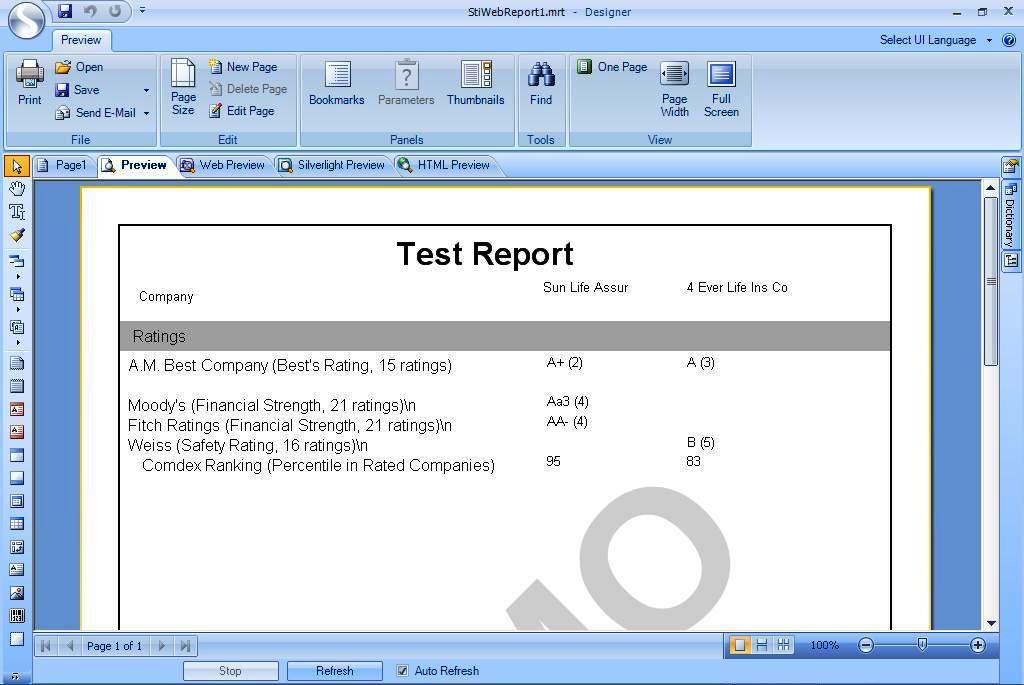The height and width of the screenshot is (685, 1024).
Task: Enter Full Screen view
Action: [721, 89]
